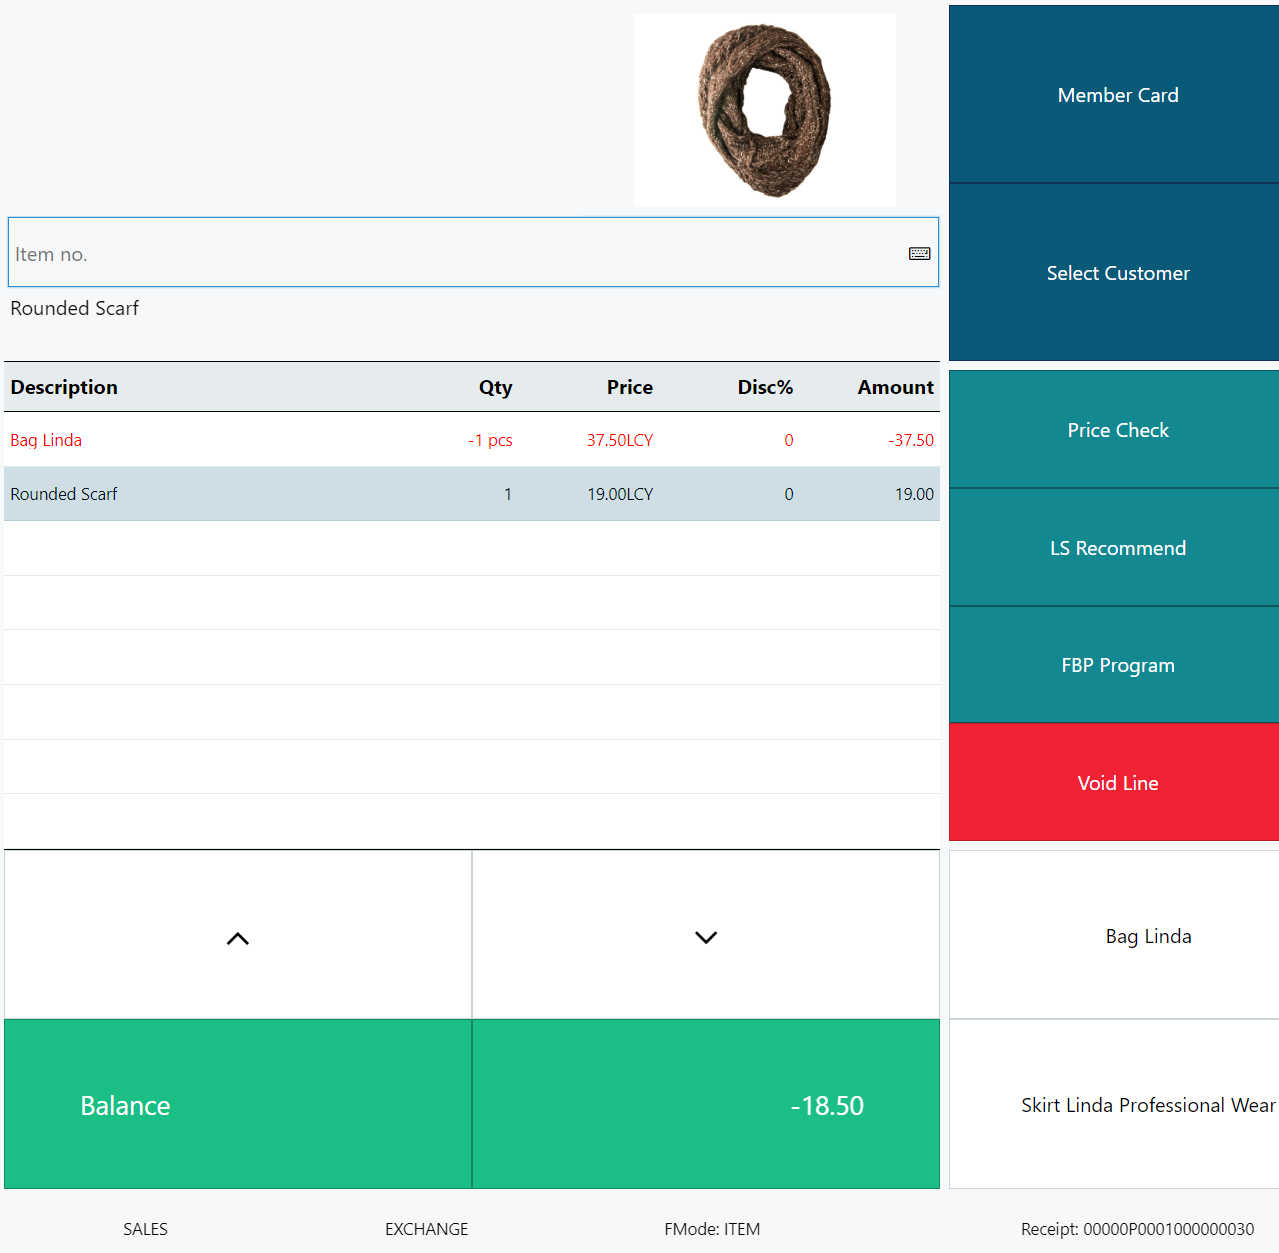Void the selected line
The width and height of the screenshot is (1279, 1253).
click(x=1117, y=783)
